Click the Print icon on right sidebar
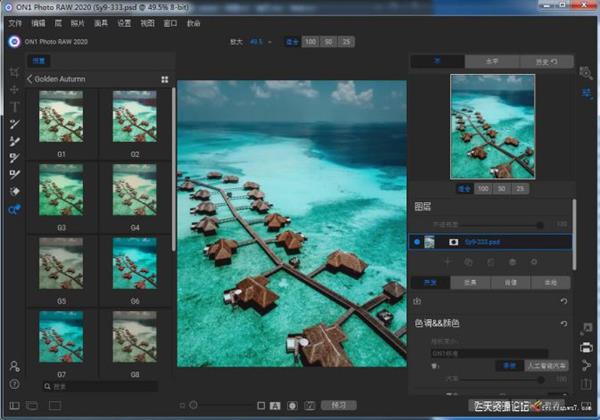This screenshot has height=420, width=600. point(586,347)
